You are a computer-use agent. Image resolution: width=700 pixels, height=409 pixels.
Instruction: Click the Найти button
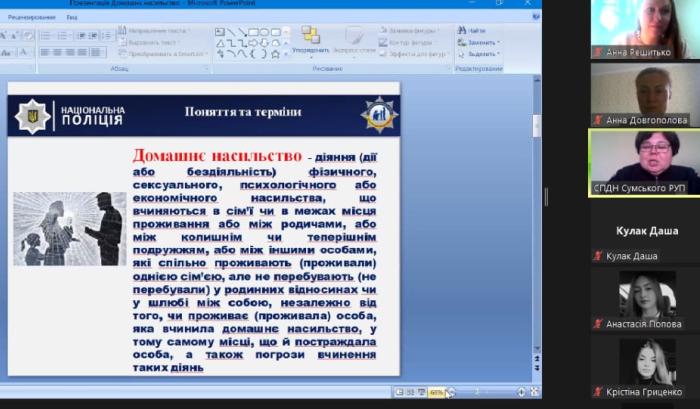click(x=471, y=31)
